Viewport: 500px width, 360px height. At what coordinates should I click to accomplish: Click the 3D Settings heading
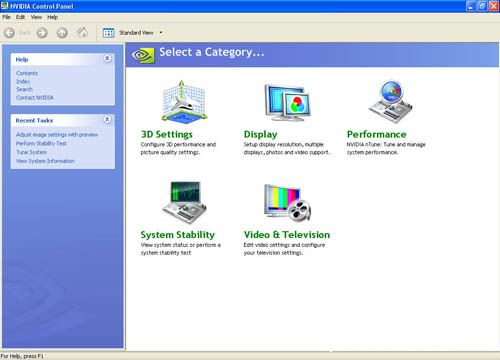167,134
